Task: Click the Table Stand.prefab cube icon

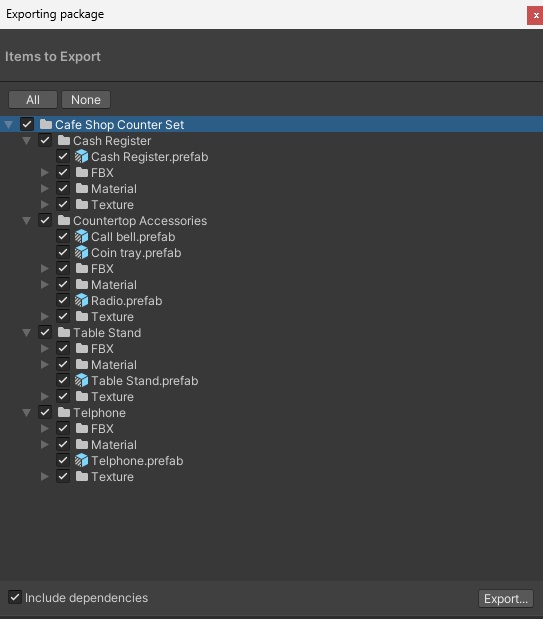Action: pyautogui.click(x=81, y=381)
